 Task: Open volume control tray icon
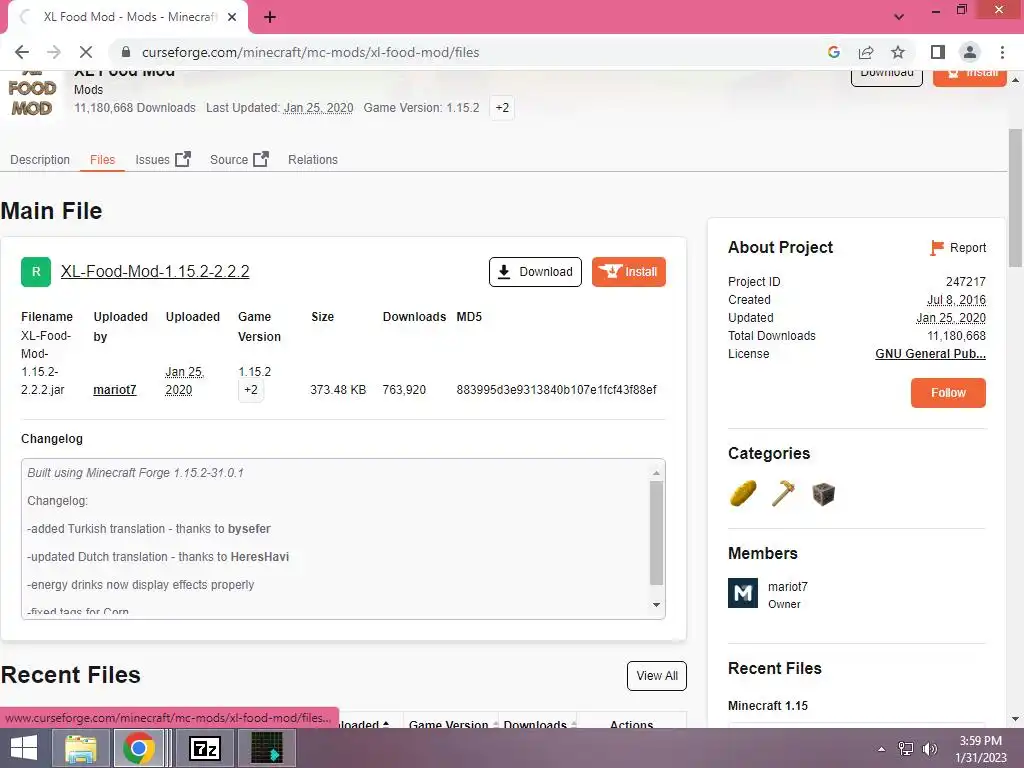tap(929, 749)
